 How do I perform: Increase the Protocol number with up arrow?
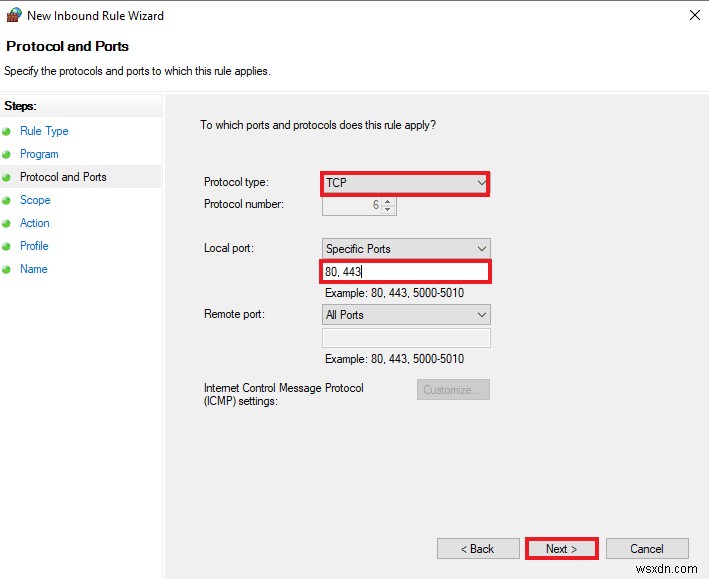click(x=388, y=201)
